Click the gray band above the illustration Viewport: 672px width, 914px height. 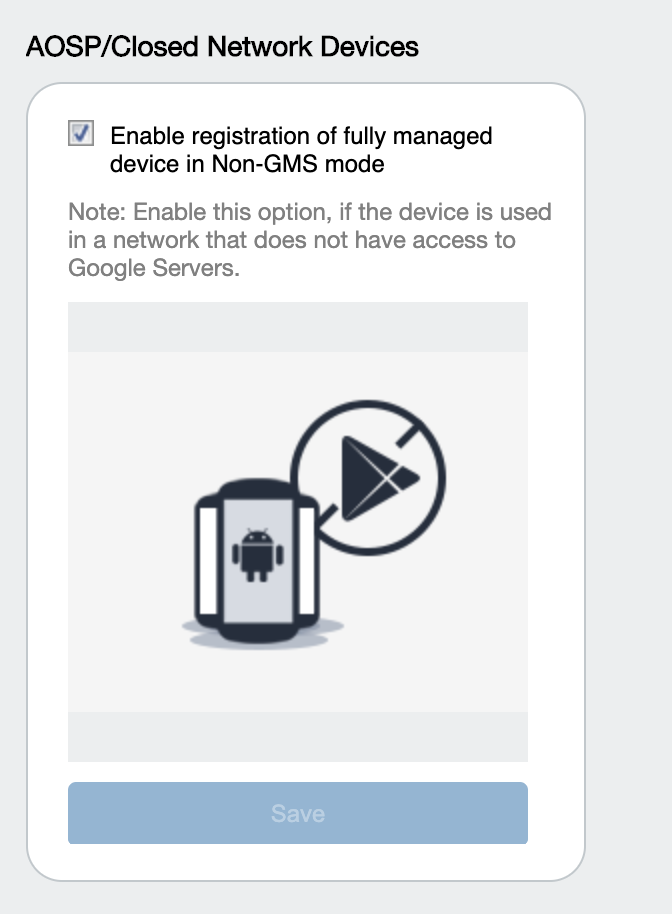point(298,327)
